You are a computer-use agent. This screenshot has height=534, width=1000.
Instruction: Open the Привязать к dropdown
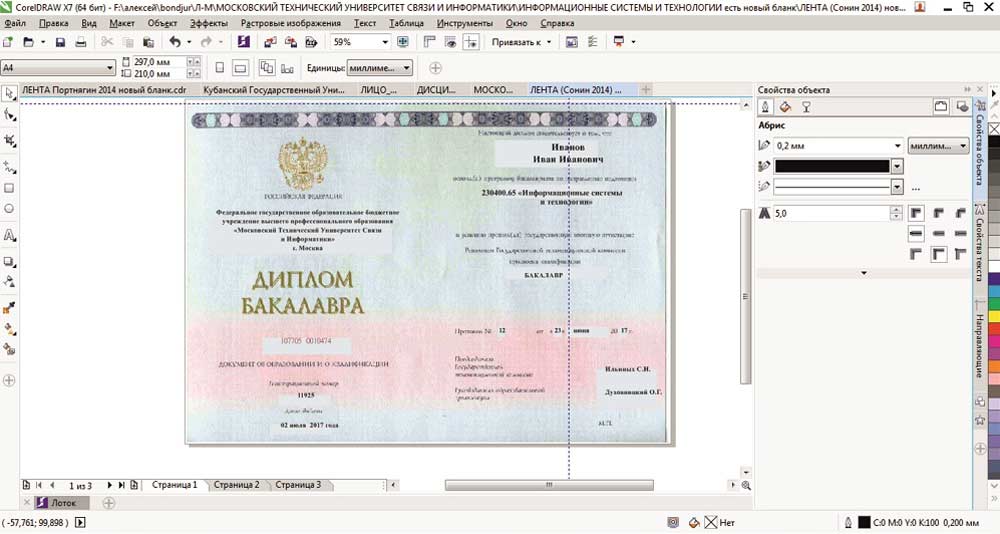coord(521,42)
